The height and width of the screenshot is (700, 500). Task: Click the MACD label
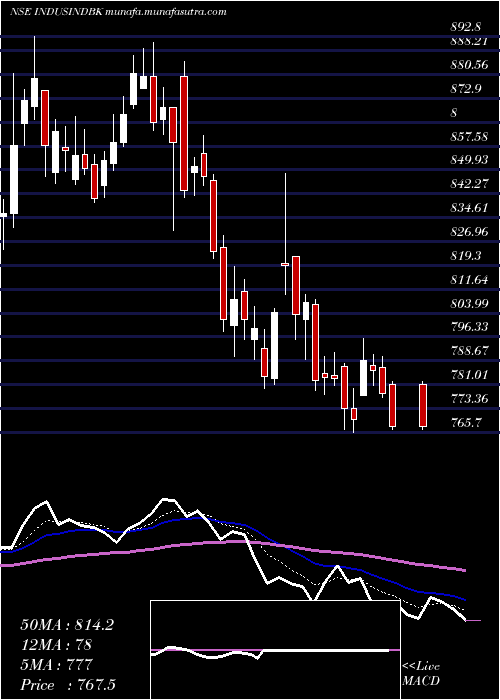click(x=421, y=681)
